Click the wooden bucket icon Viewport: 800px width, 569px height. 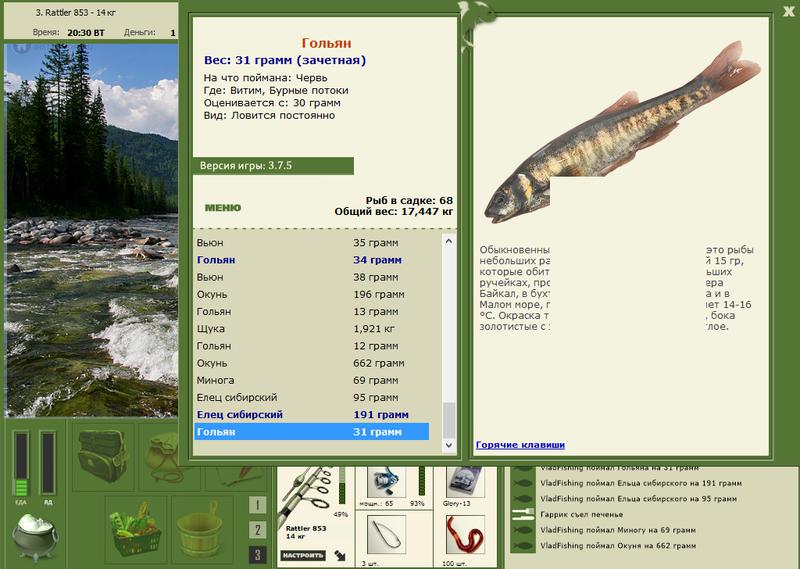click(200, 529)
